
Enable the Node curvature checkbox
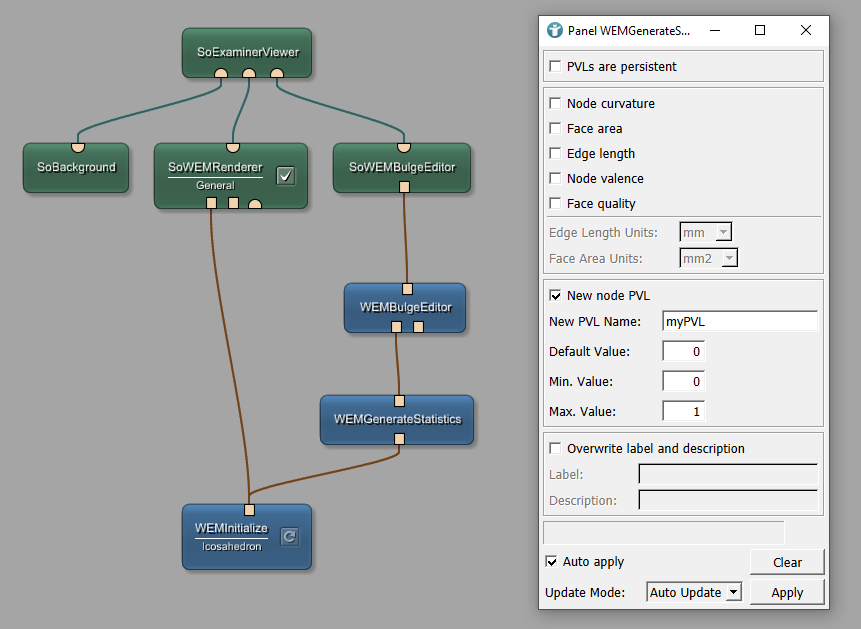(x=556, y=104)
